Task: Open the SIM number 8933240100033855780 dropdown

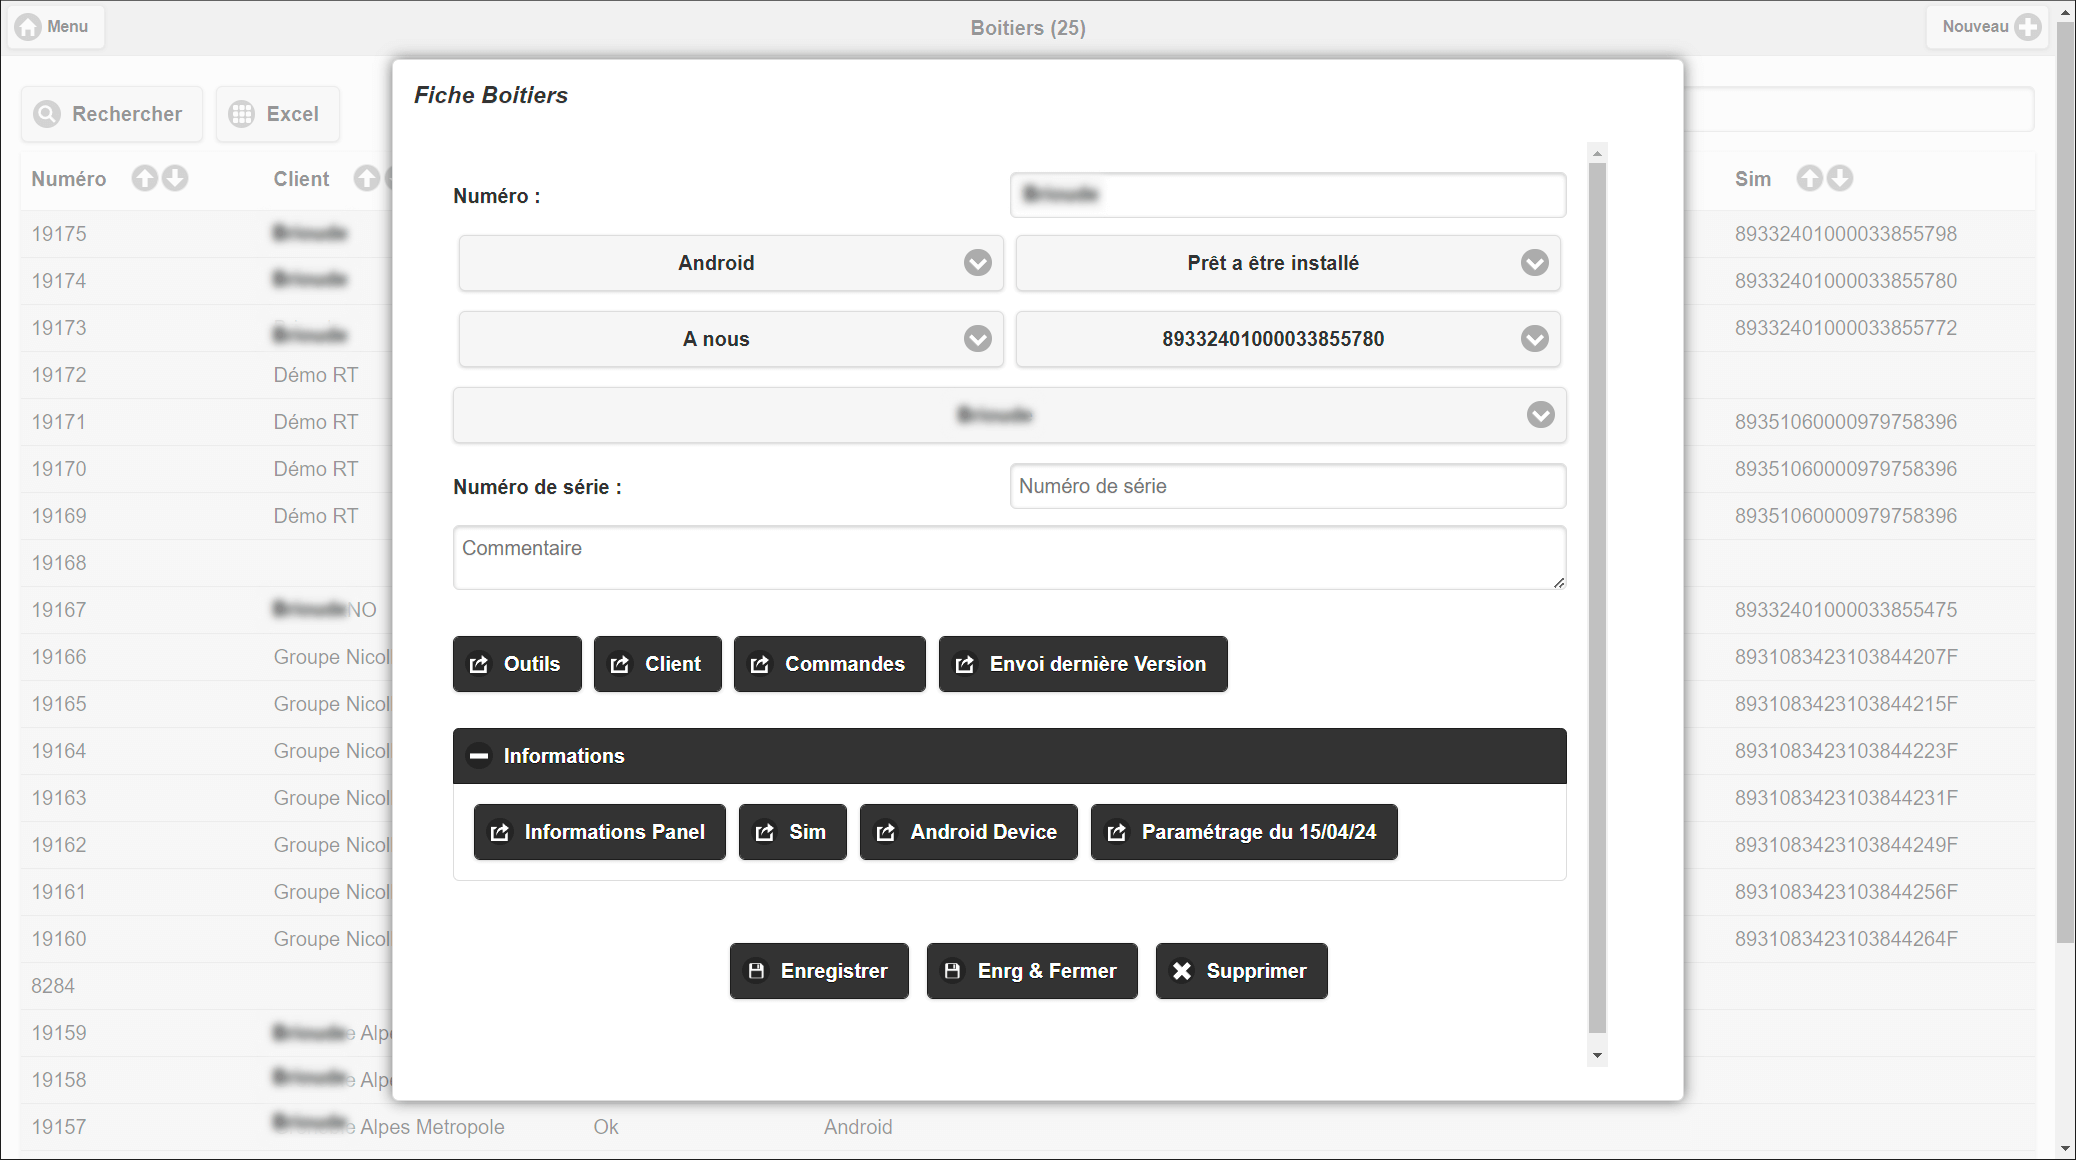Action: coord(1287,339)
